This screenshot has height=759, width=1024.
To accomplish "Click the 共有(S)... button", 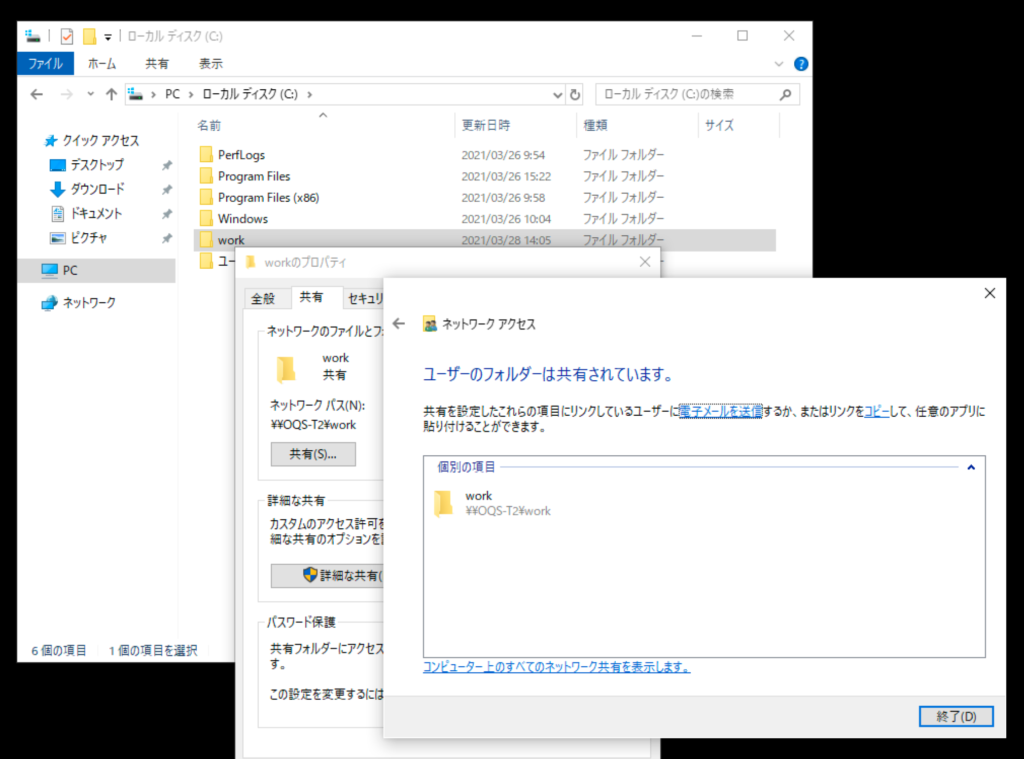I will coord(313,454).
